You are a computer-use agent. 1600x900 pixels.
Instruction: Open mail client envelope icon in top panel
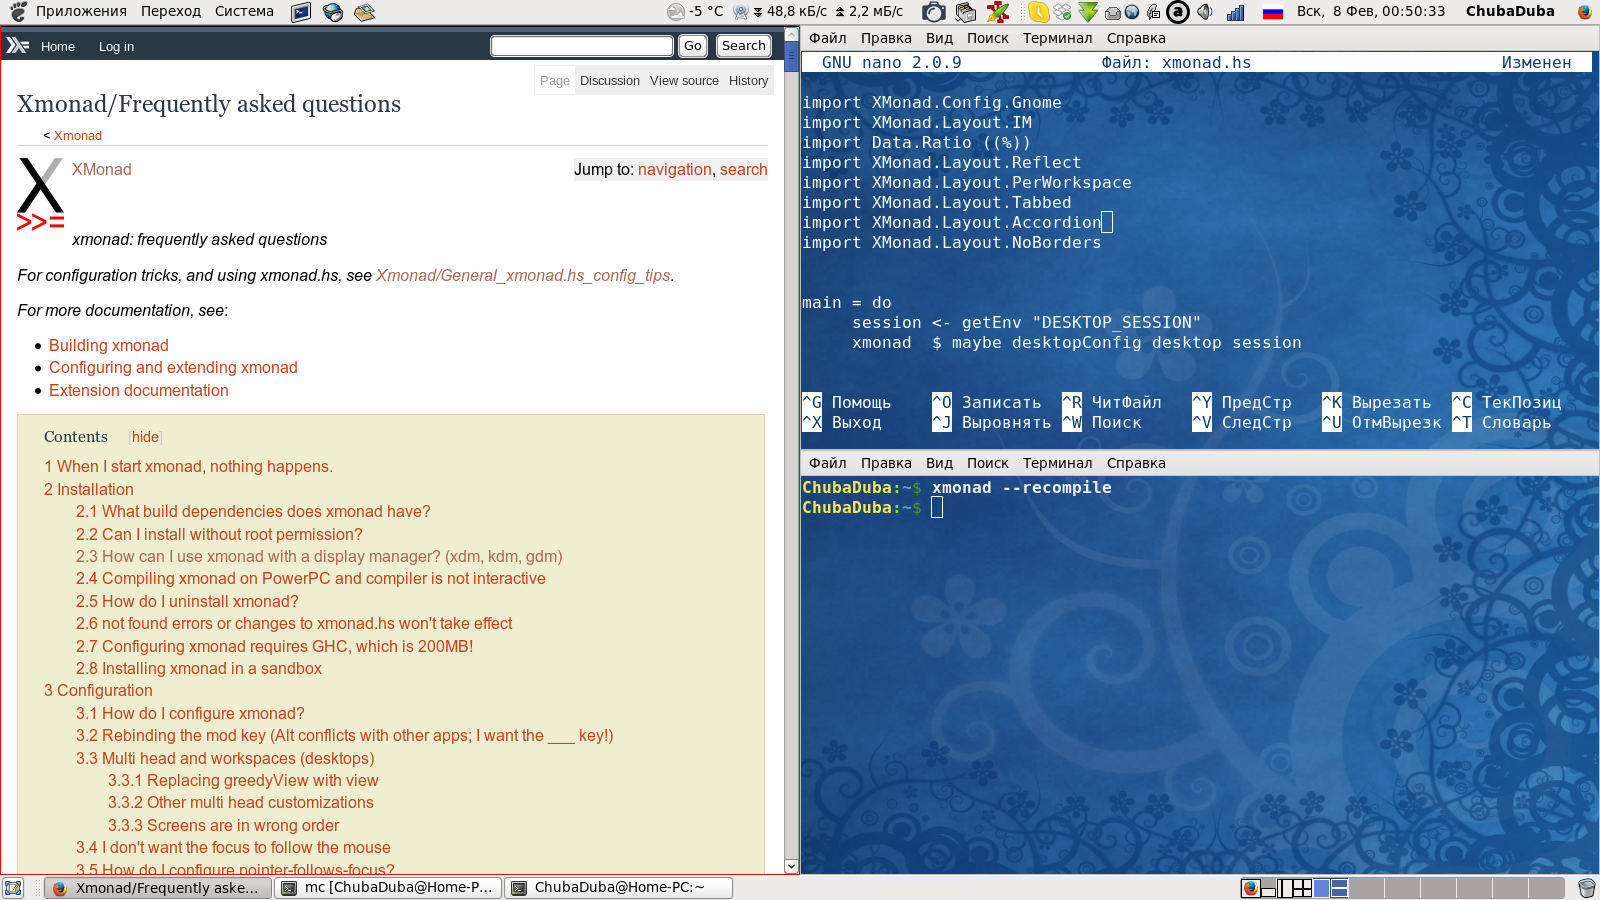(x=365, y=12)
